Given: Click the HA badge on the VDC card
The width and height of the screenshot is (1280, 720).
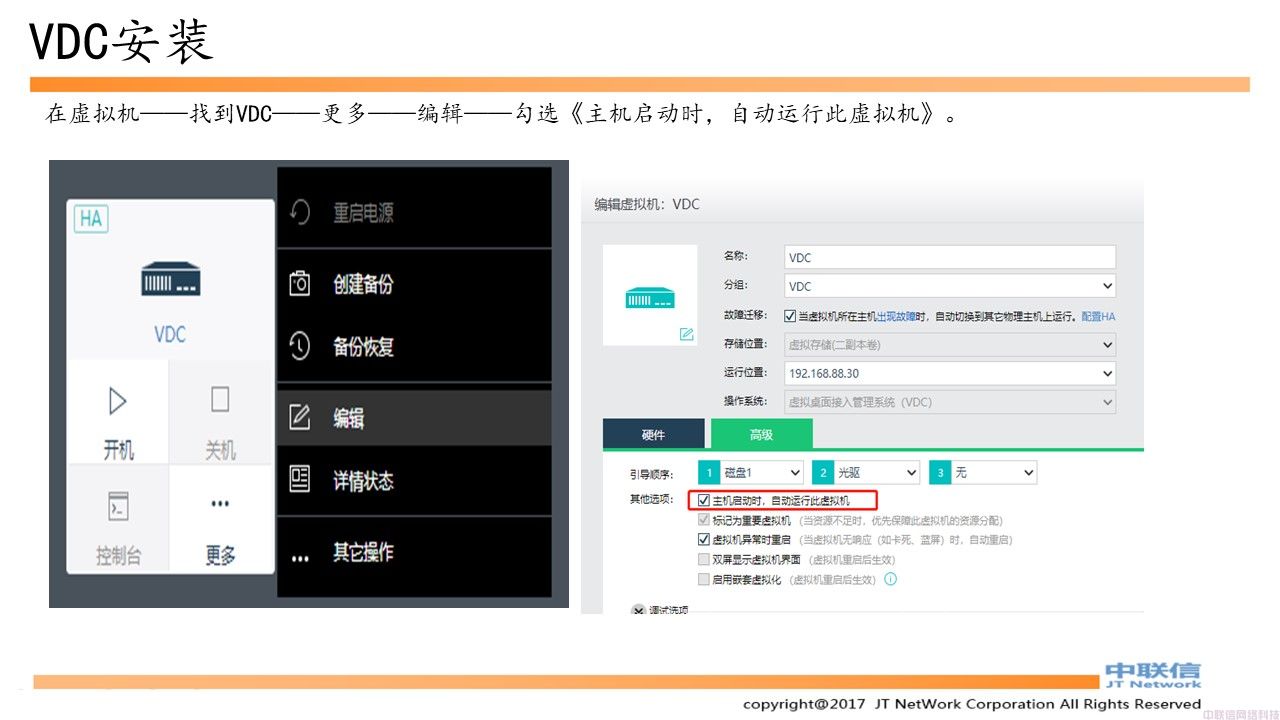Looking at the screenshot, I should pyautogui.click(x=91, y=218).
